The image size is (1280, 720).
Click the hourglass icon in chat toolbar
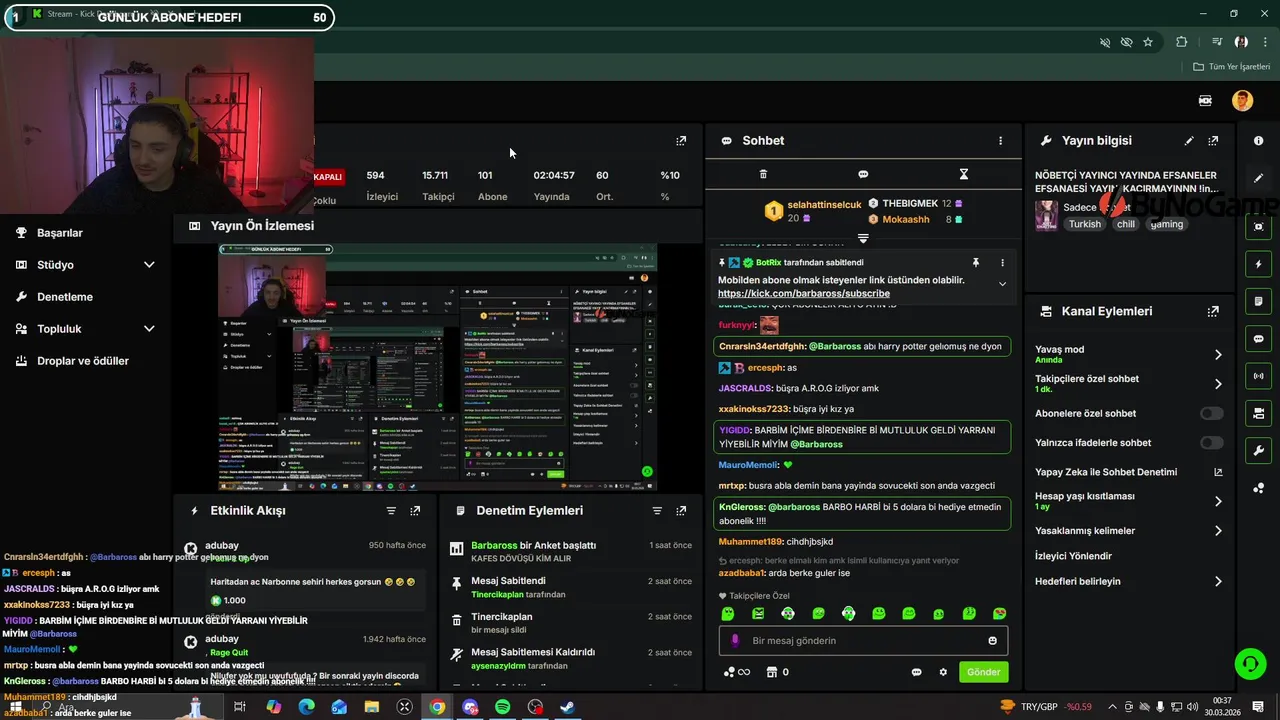[964, 174]
